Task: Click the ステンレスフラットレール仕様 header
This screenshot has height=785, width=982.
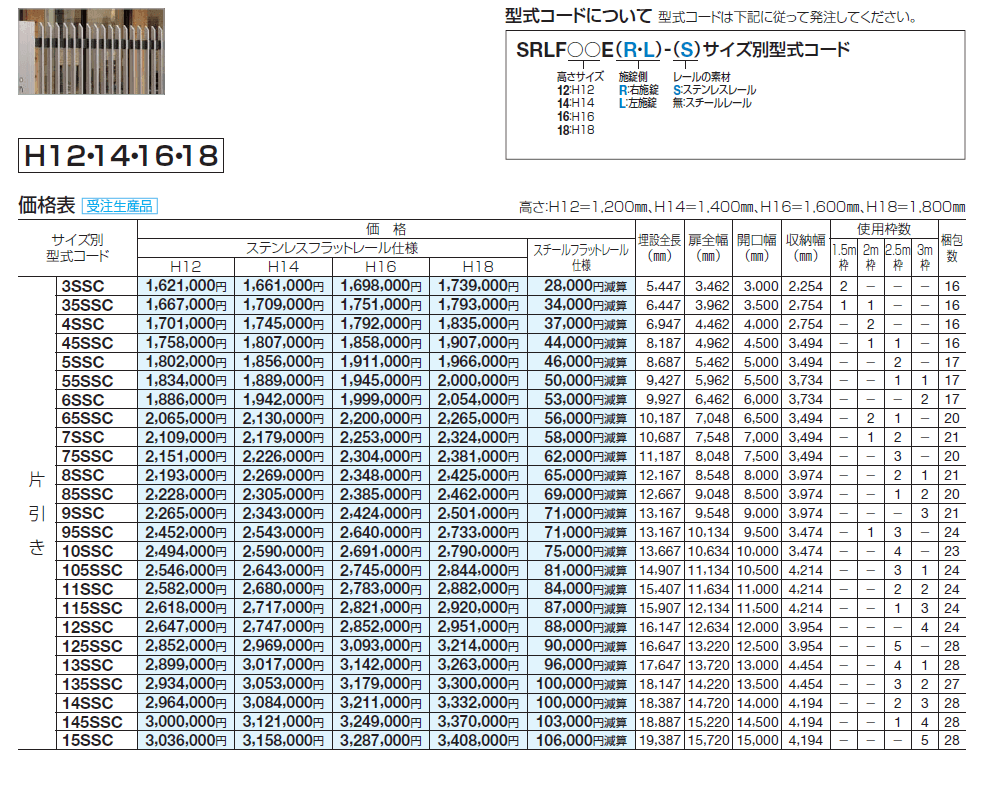Action: tap(332, 247)
